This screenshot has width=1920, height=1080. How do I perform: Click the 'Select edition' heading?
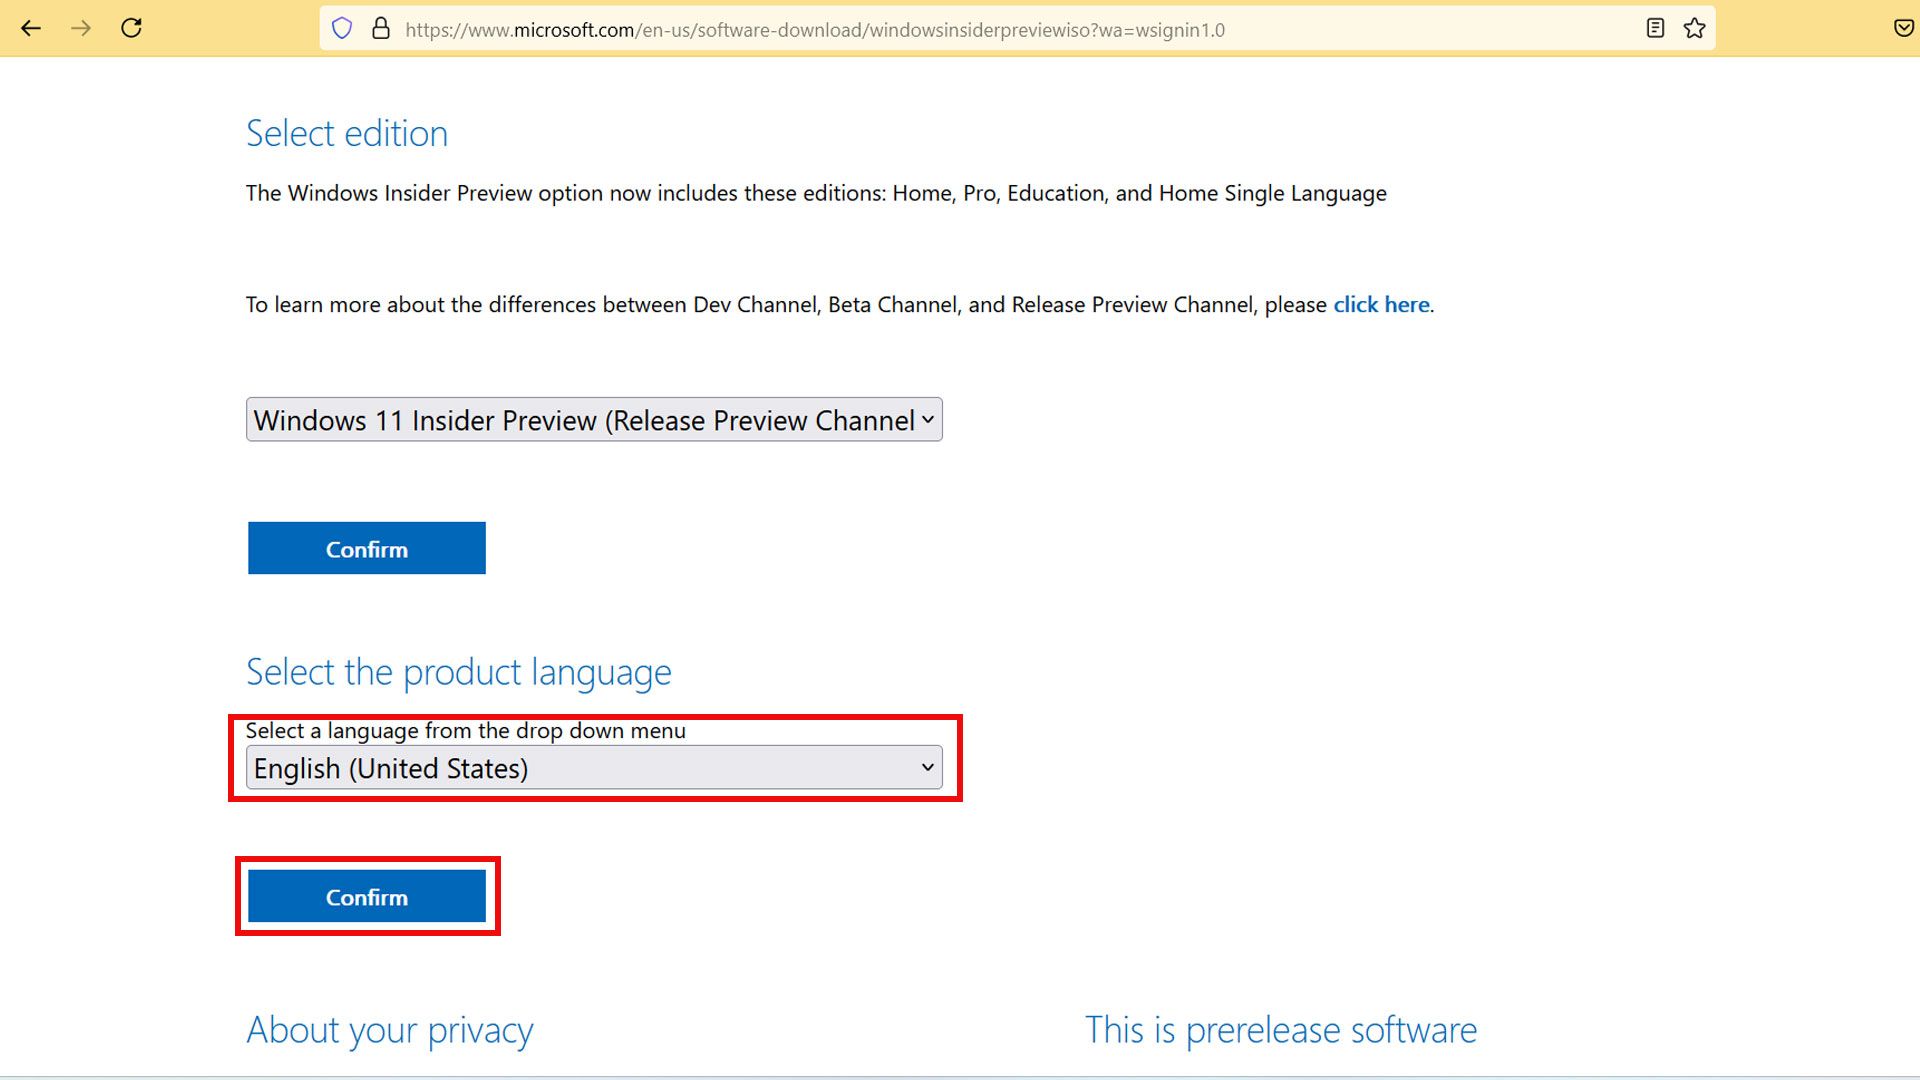point(347,134)
